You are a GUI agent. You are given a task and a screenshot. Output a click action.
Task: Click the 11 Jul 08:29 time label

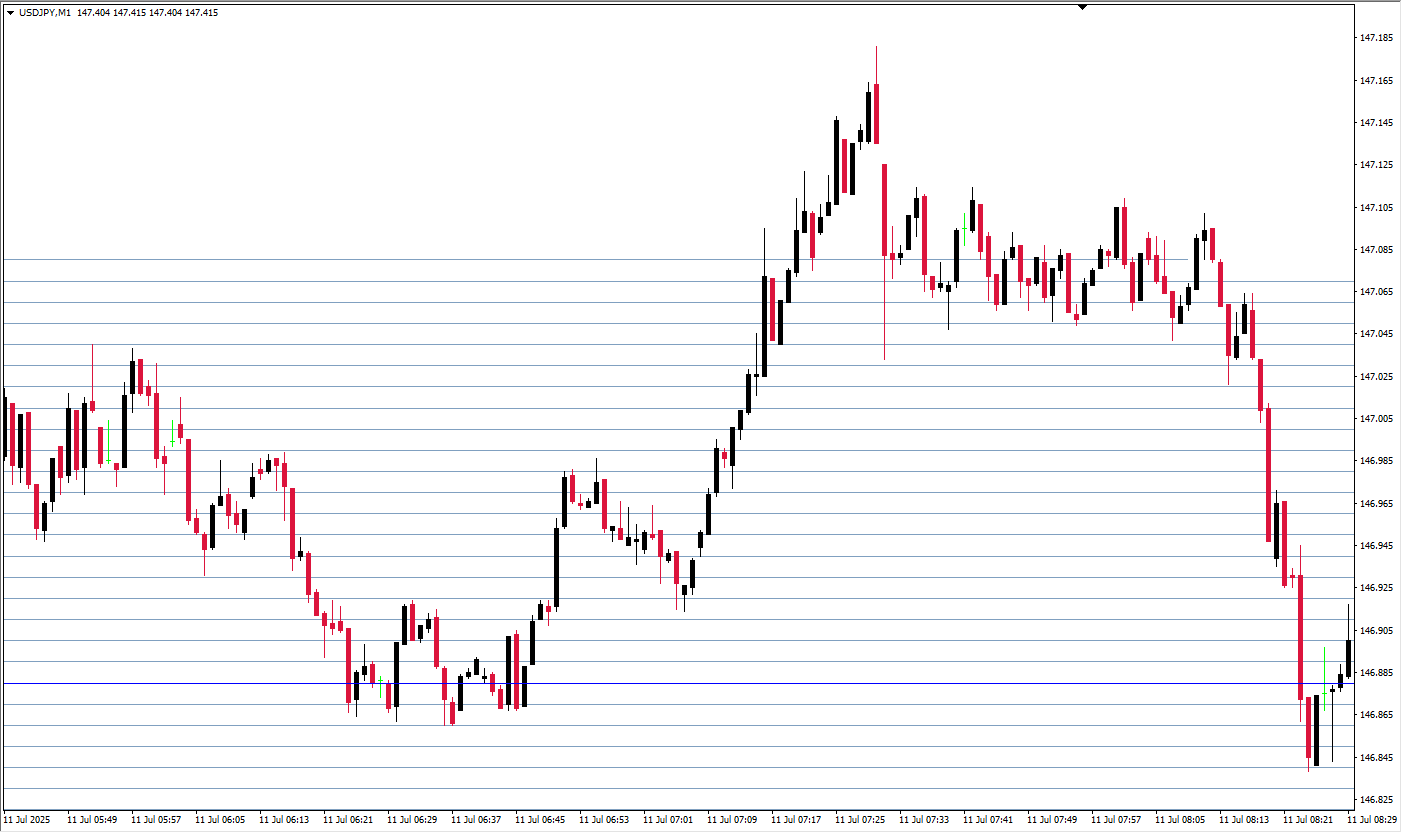click(x=1372, y=820)
